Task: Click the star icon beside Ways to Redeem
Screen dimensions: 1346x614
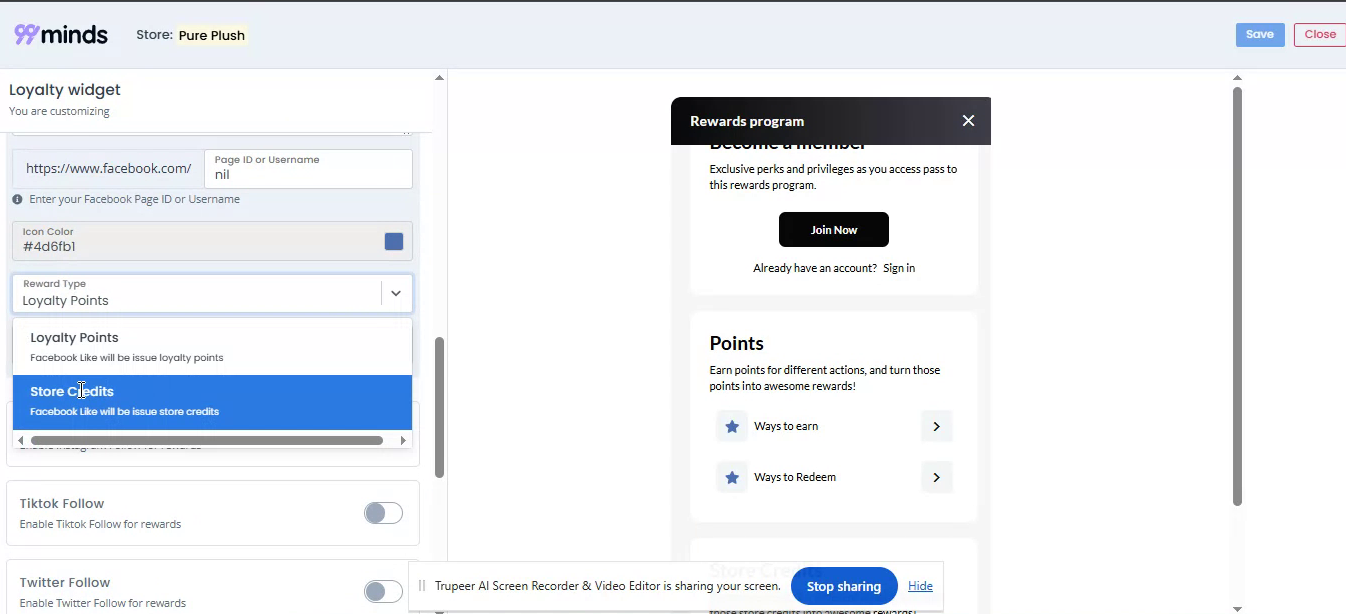Action: 732,477
